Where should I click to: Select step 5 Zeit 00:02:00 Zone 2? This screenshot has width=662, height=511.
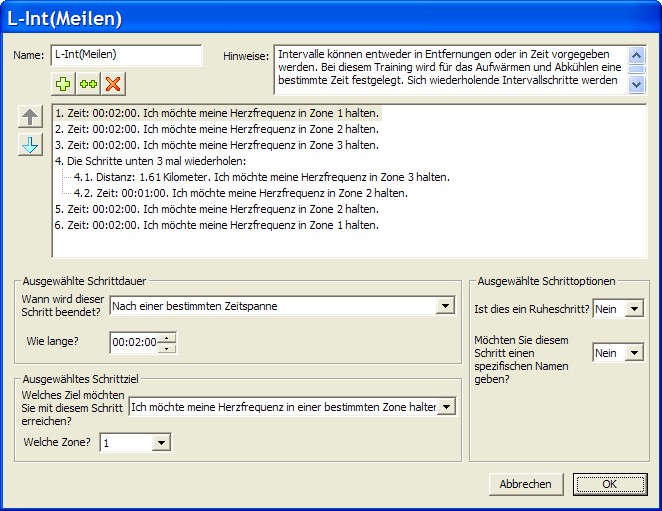coord(217,209)
